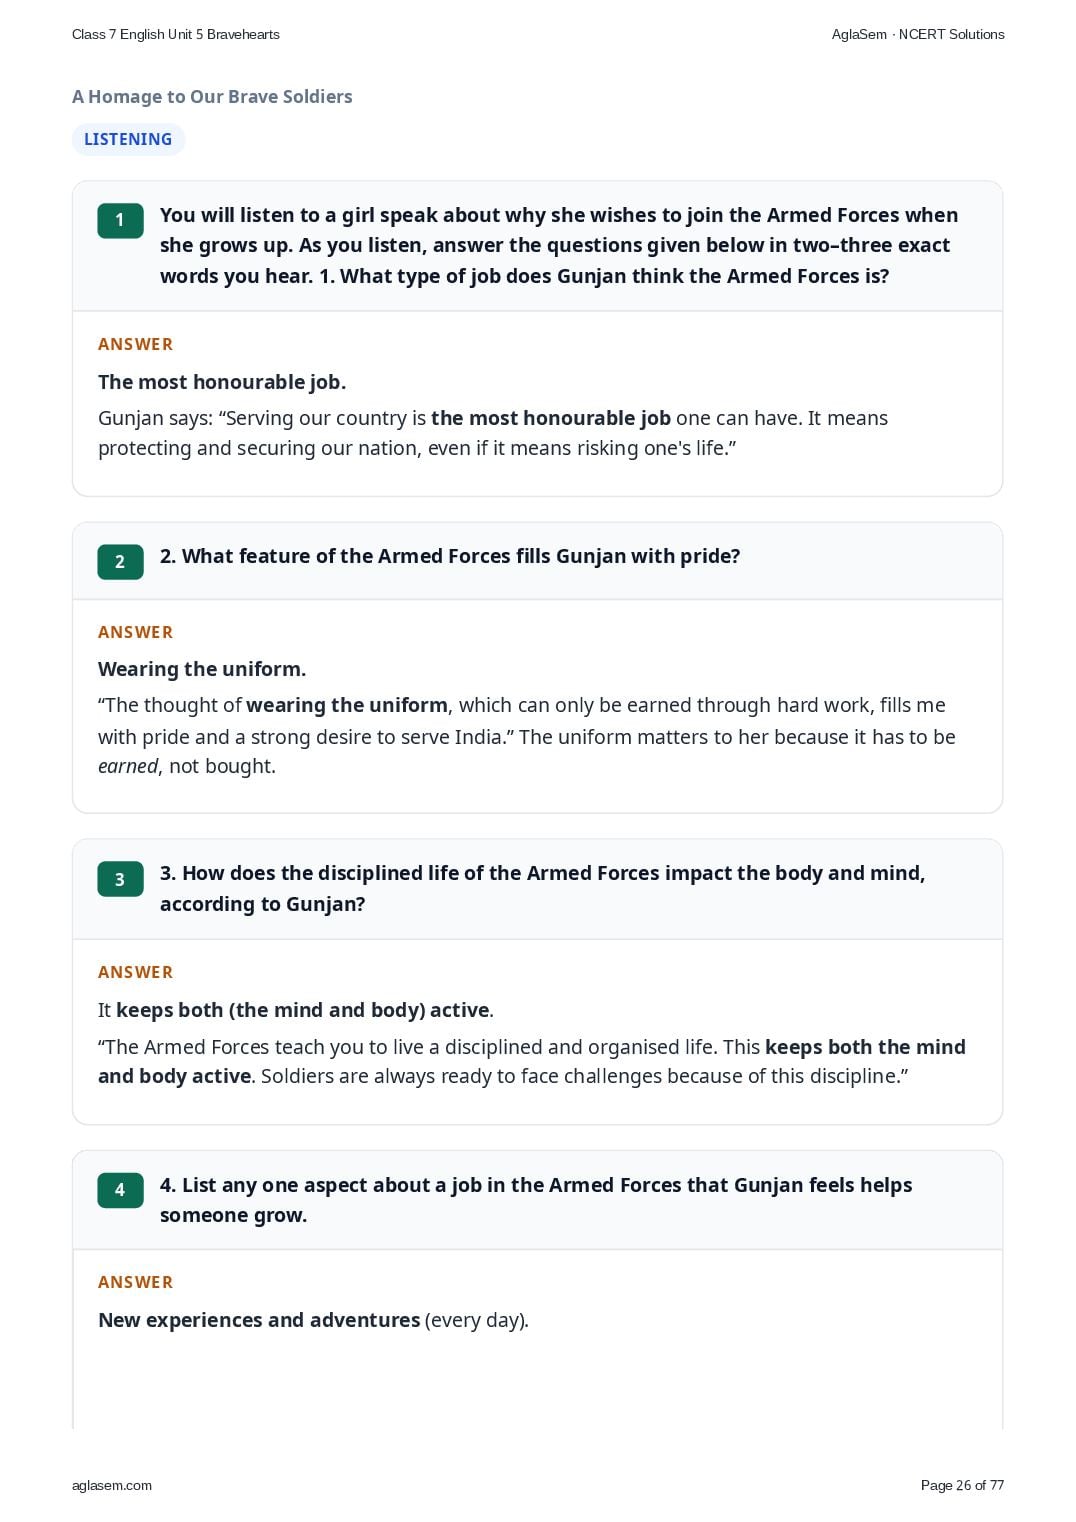Click the ANSWER label under question 1
The image size is (1076, 1522).
point(135,344)
